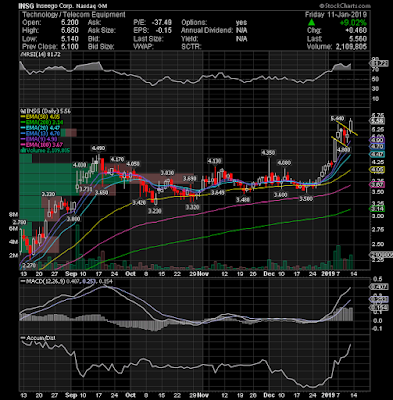Image resolution: width=393 pixels, height=400 pixels.
Task: Click the 4.350 December high label
Action: [x=269, y=153]
